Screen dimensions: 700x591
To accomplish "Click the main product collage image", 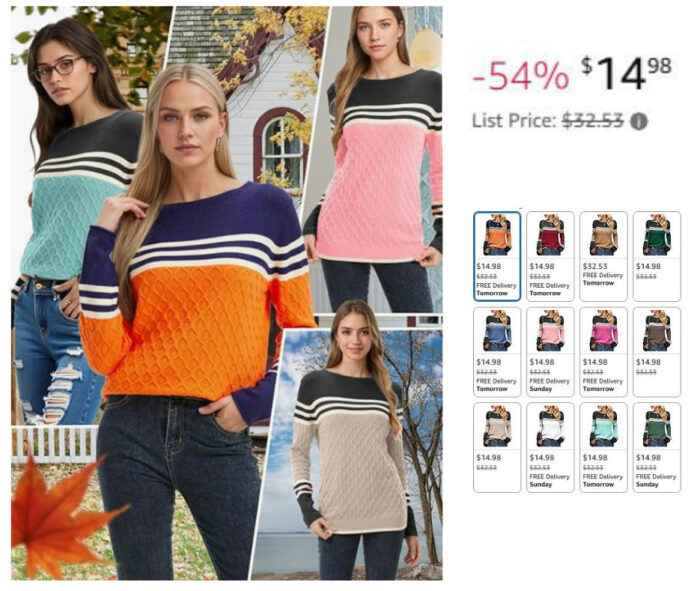I will (x=227, y=293).
